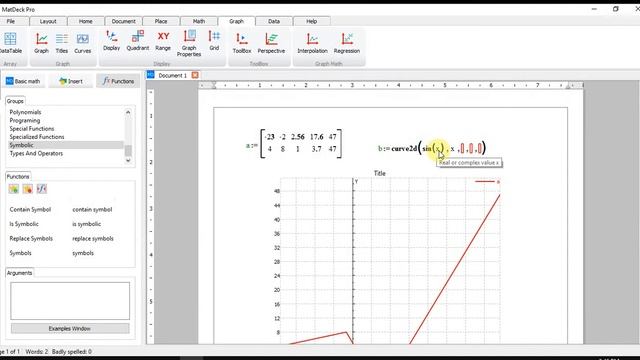
Task: Select the Graph ribbon tab
Action: [x=236, y=21]
